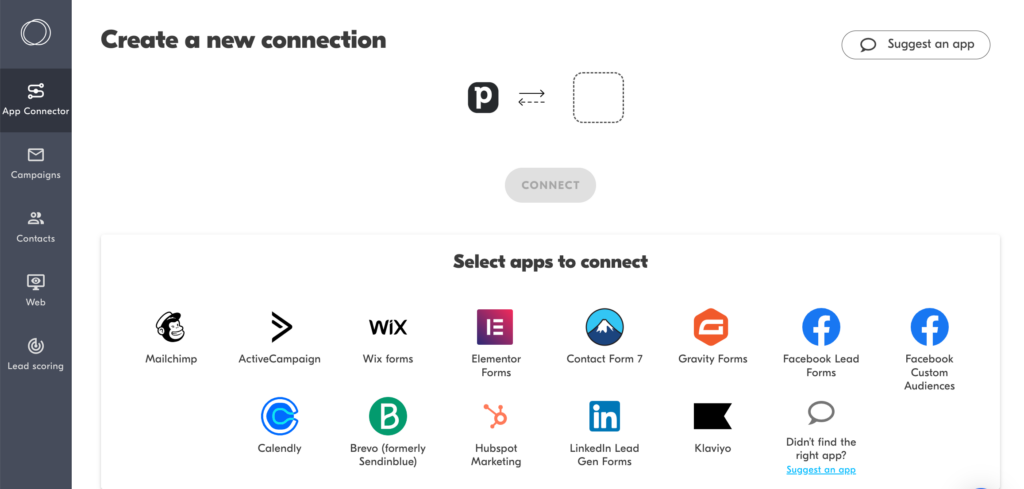
Task: Select the Elementor Forms icon
Action: point(495,327)
